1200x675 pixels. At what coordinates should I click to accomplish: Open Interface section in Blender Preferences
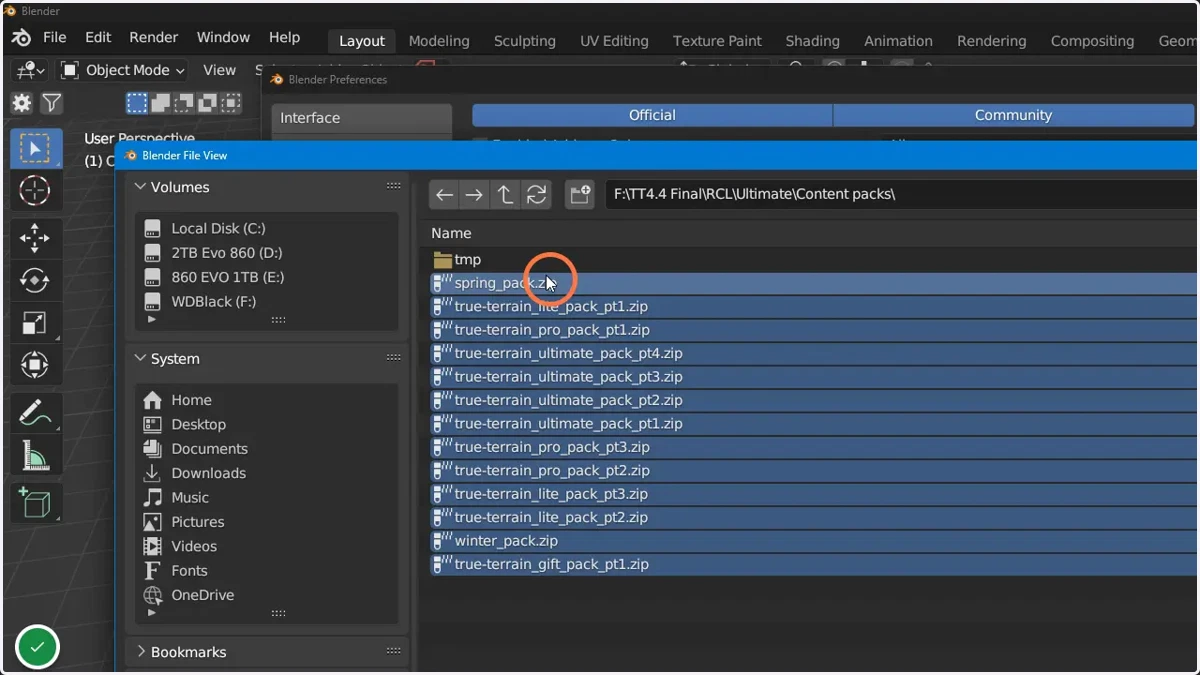pyautogui.click(x=362, y=118)
